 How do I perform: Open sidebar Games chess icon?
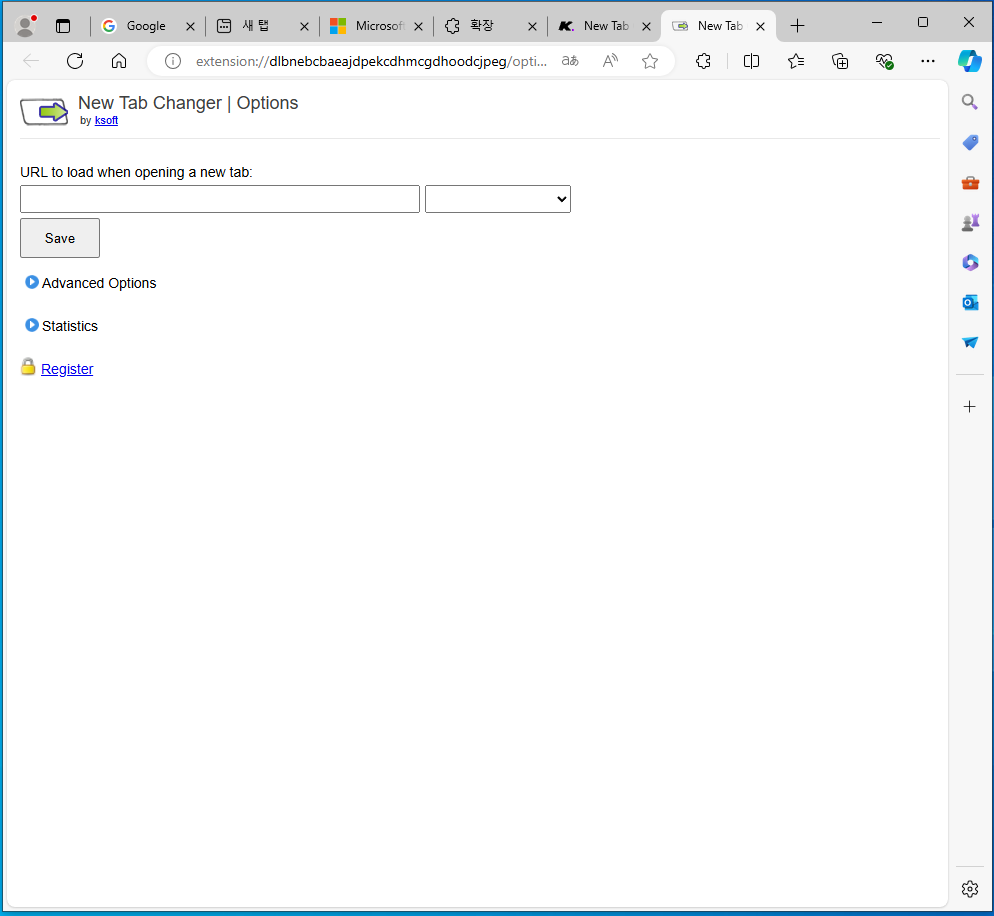tap(970, 223)
